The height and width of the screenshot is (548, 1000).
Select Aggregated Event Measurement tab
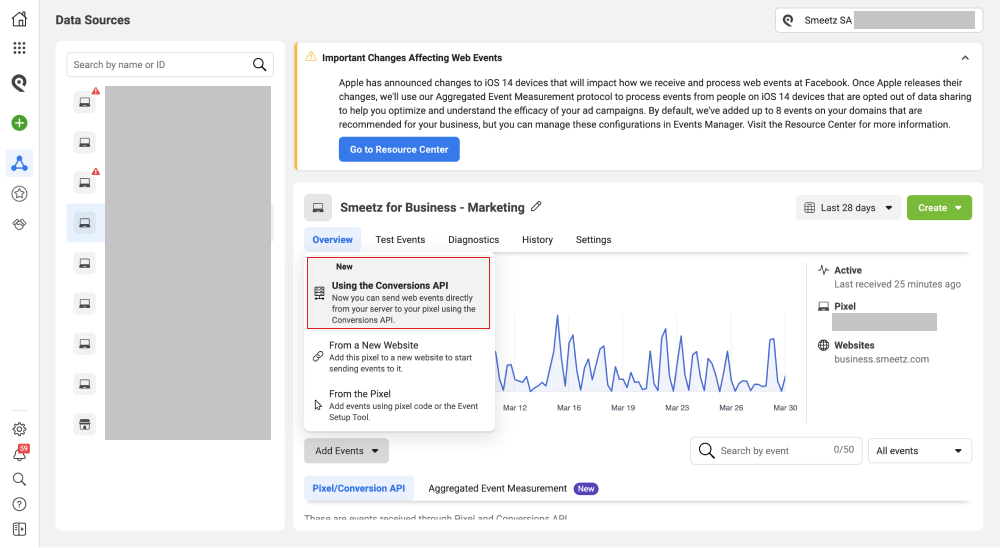coord(497,489)
